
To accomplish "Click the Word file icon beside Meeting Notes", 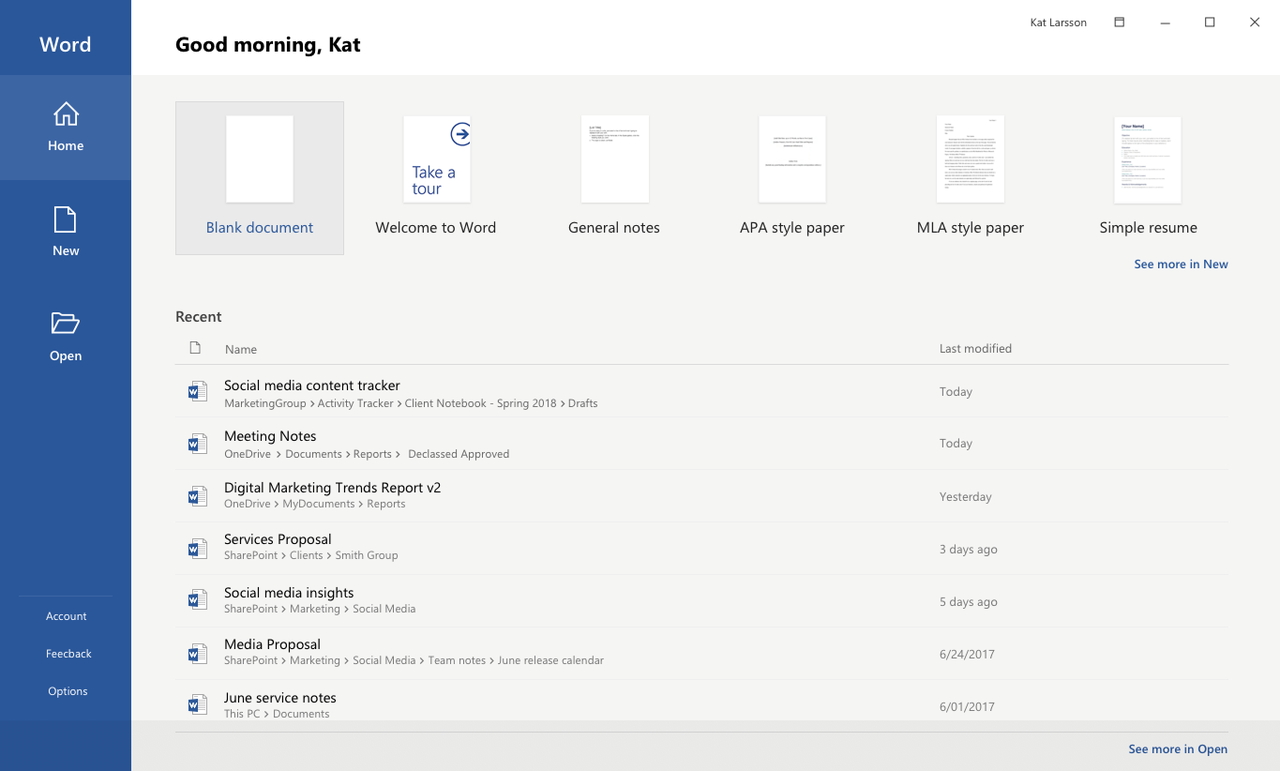I will click(197, 443).
